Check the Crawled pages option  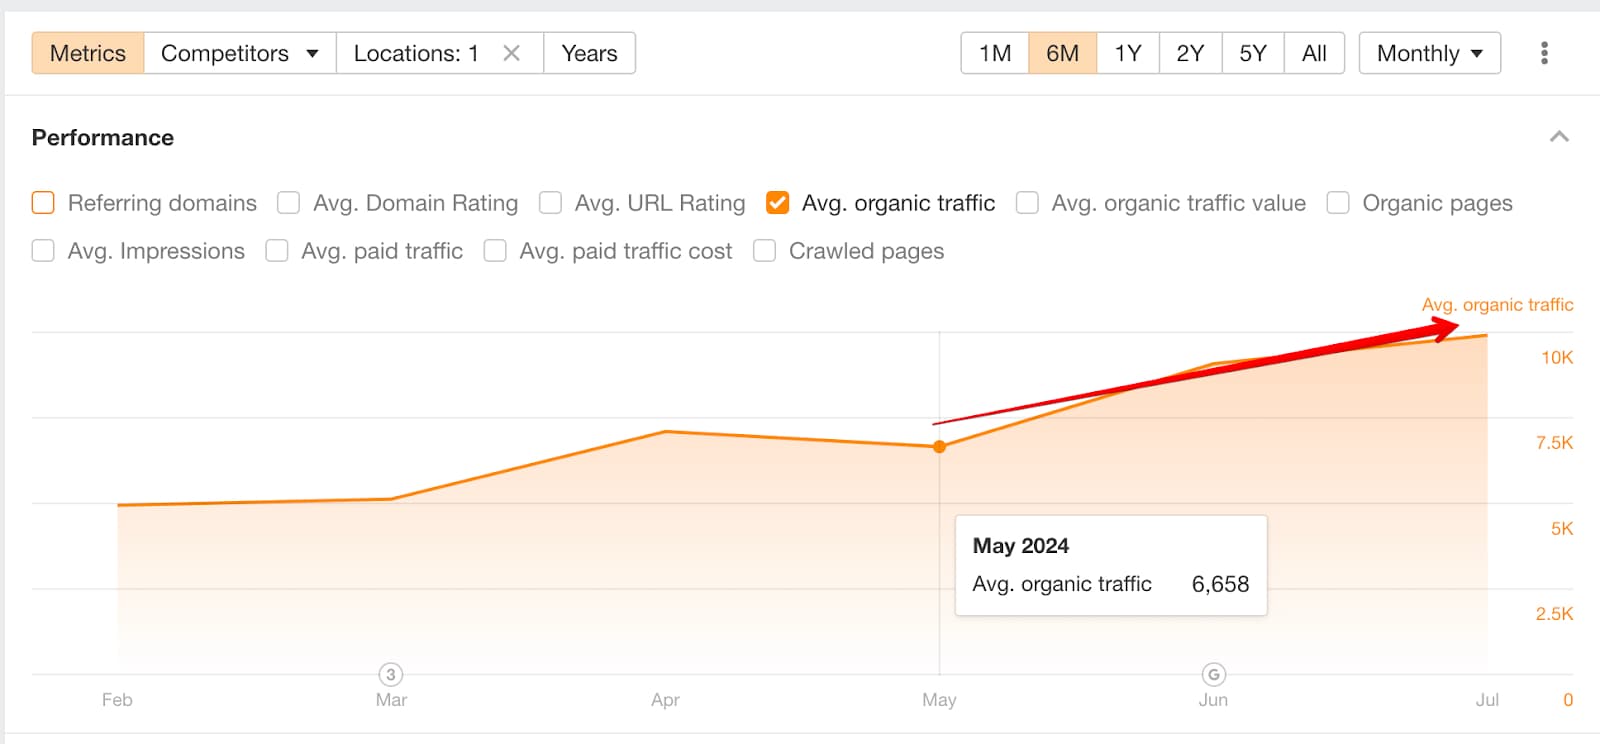click(x=765, y=251)
